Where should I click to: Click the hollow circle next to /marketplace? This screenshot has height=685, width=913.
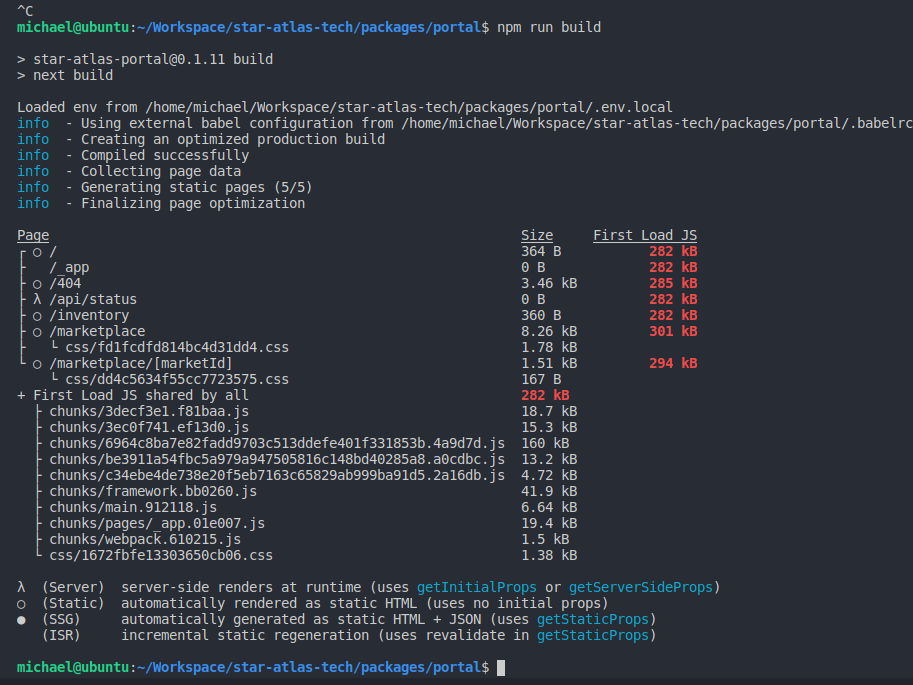37,333
